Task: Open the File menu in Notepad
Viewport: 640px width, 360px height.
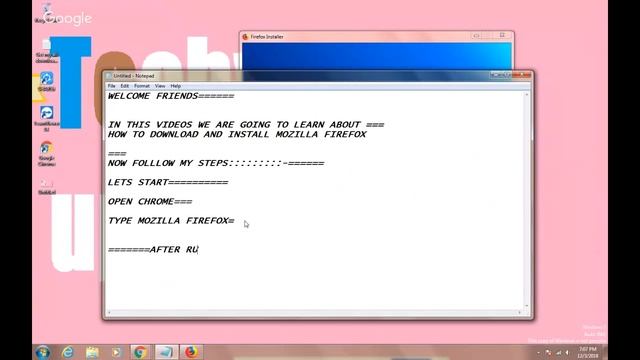Action: [x=111, y=86]
